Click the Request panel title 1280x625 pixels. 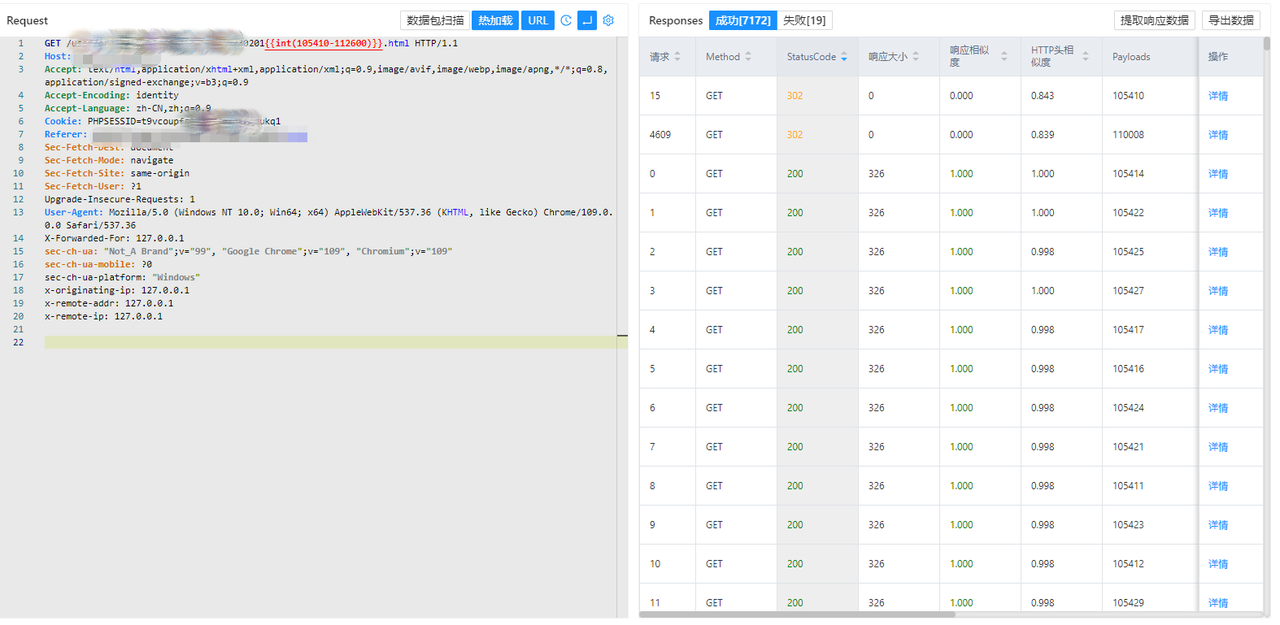coord(27,20)
